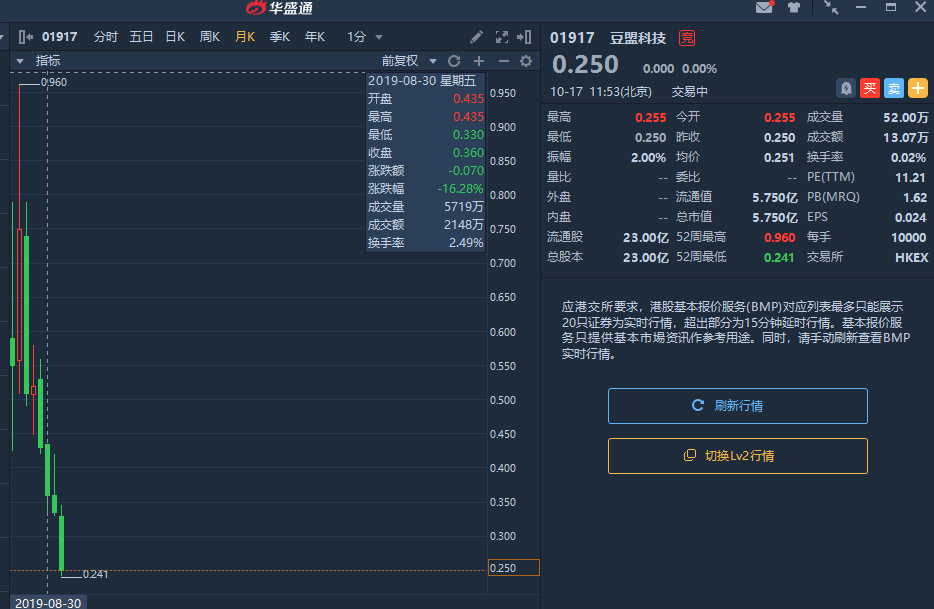The image size is (934, 609).
Task: Click the 换手率 value 2.49% in tooltip
Action: (x=466, y=243)
